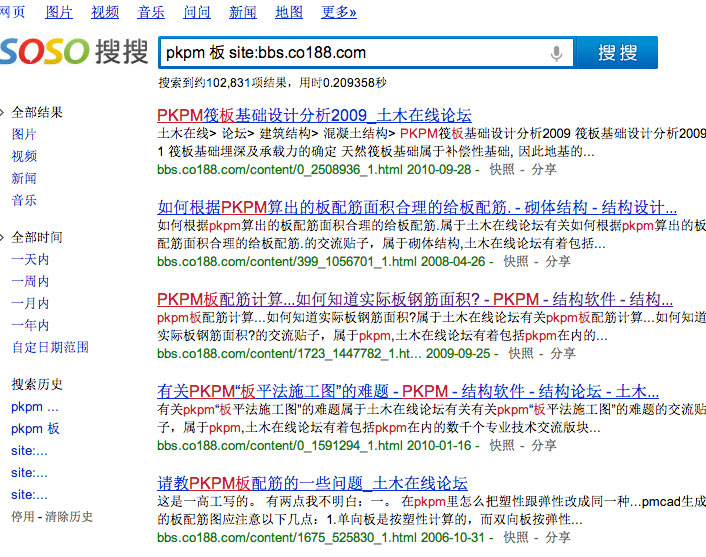Open the 问问 tab in top navigation
This screenshot has width=706, height=557.
[x=197, y=12]
